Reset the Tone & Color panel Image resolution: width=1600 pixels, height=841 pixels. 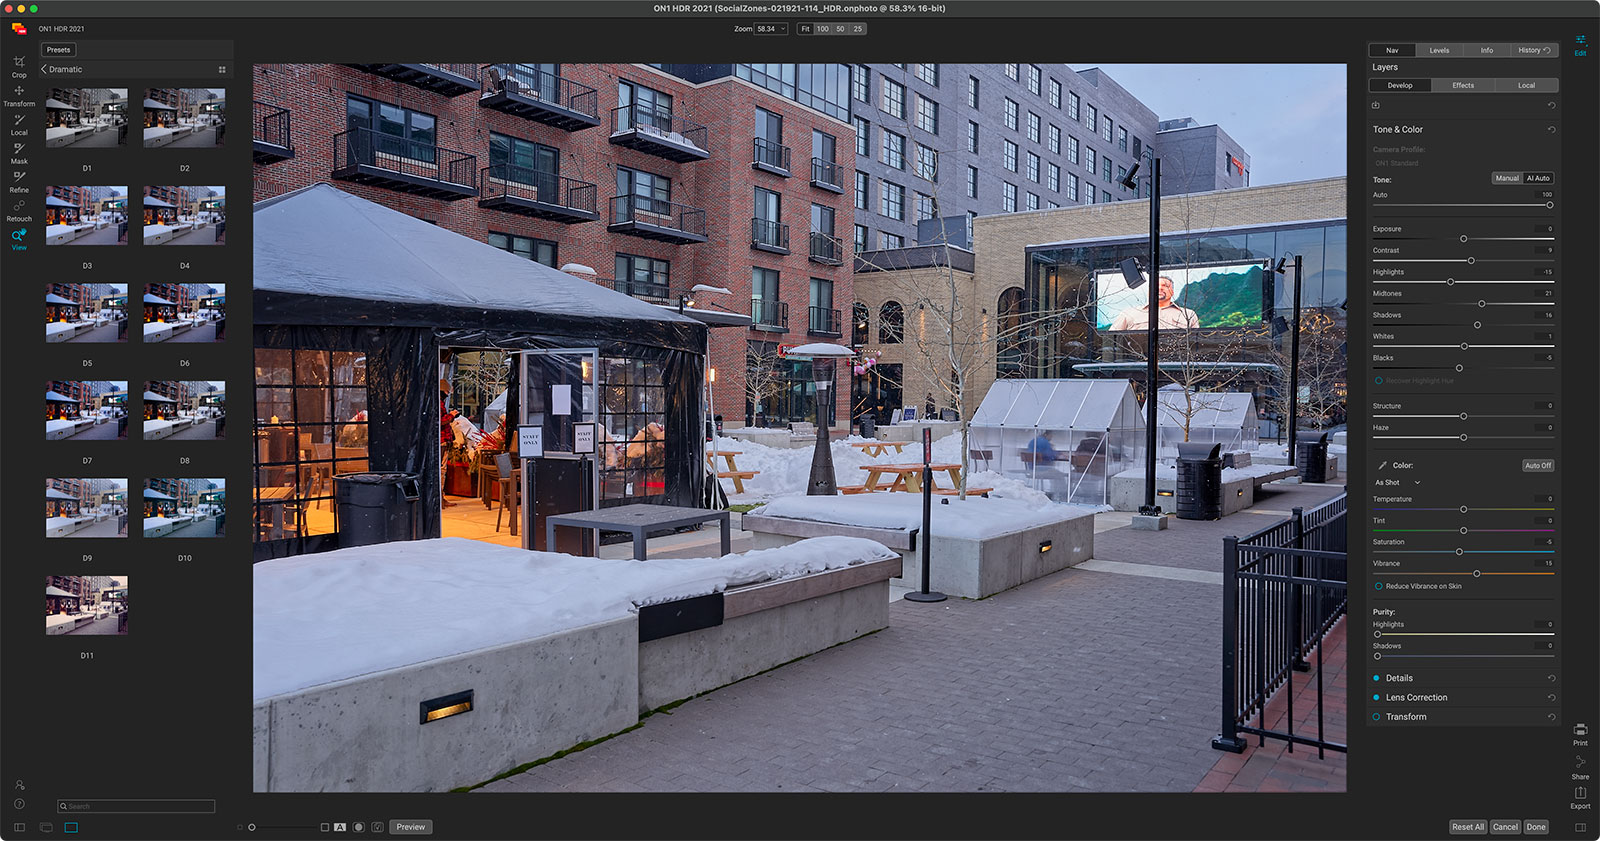coord(1551,130)
